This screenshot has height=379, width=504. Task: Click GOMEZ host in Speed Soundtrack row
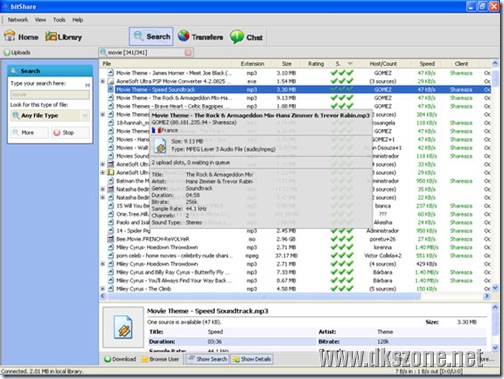coord(383,89)
